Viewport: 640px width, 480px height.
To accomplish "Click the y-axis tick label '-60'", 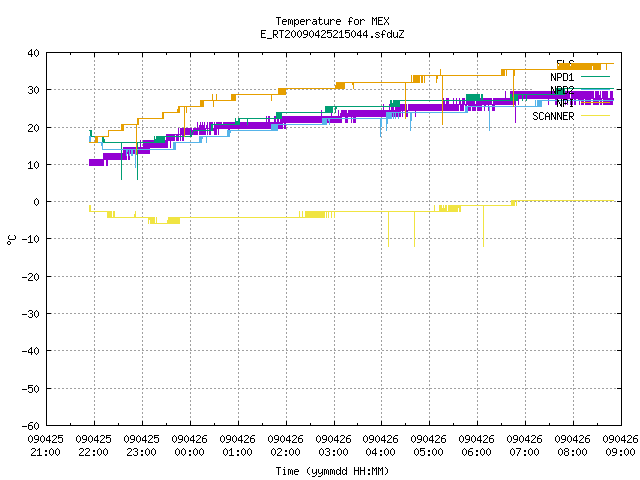I will pos(31,426).
